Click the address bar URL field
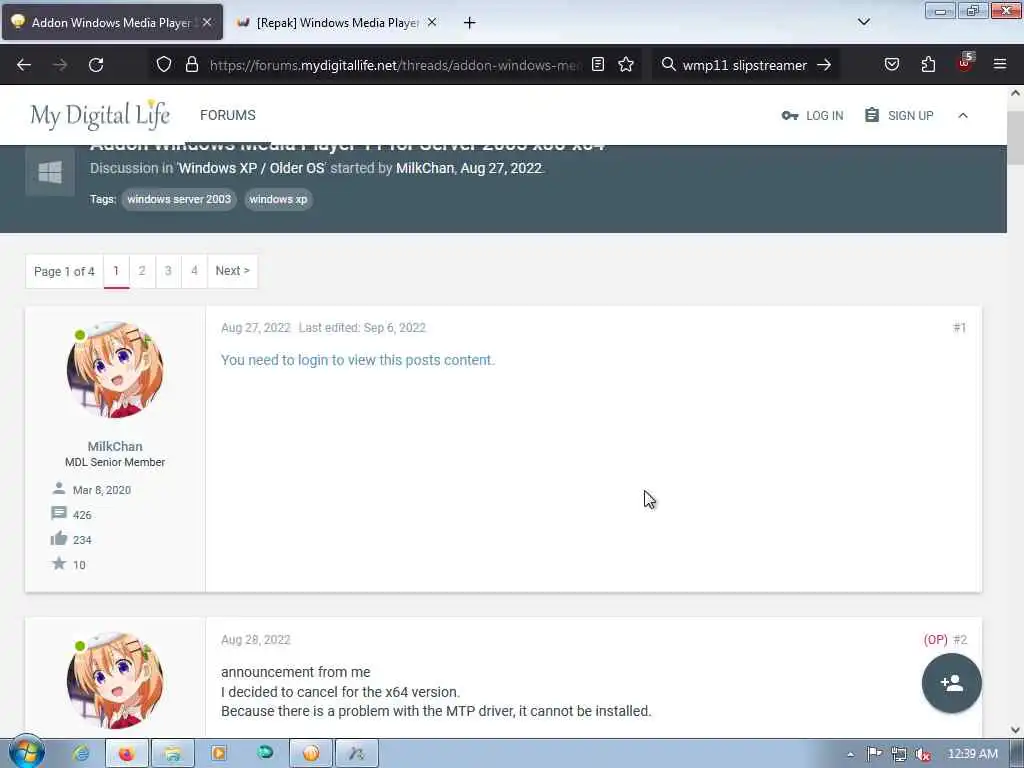This screenshot has height=768, width=1024. coord(395,65)
